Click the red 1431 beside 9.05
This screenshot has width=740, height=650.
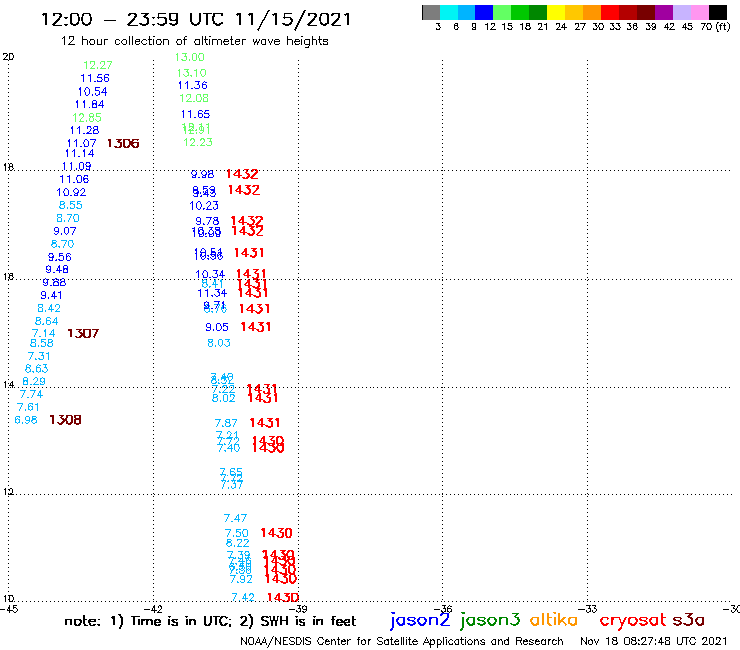click(256, 327)
